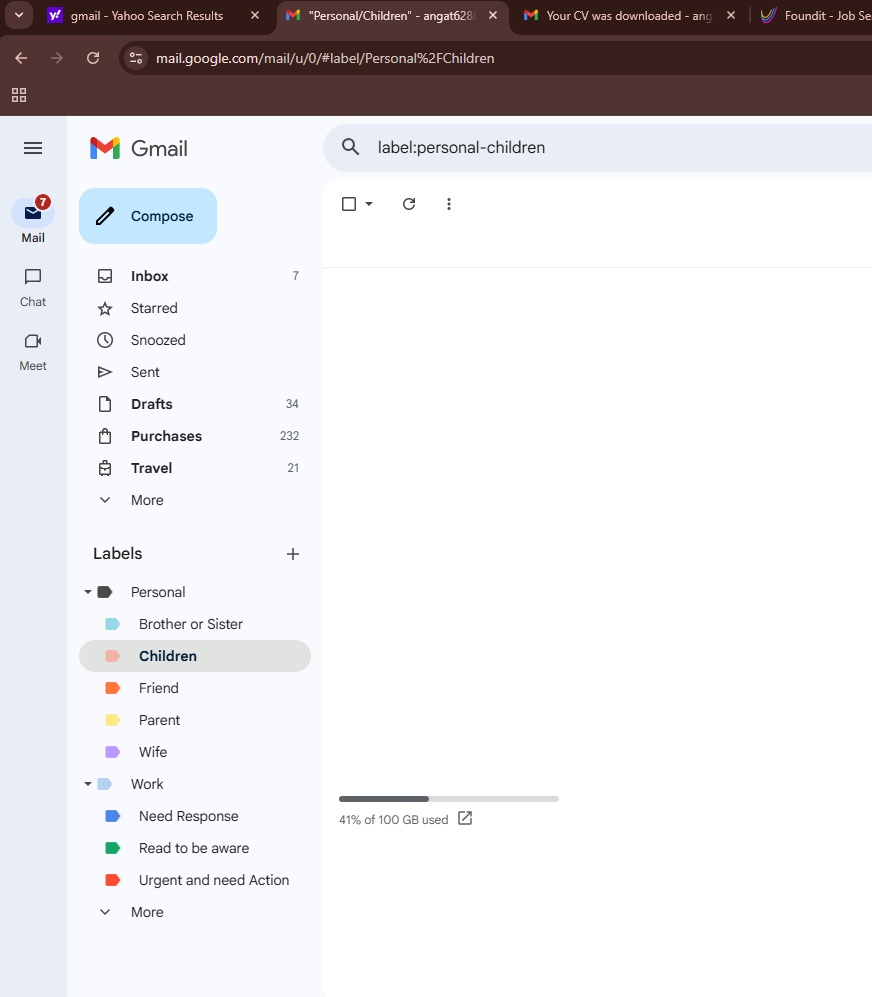Open the Brother or Sister label
Screen dimensions: 872x997
[191, 624]
